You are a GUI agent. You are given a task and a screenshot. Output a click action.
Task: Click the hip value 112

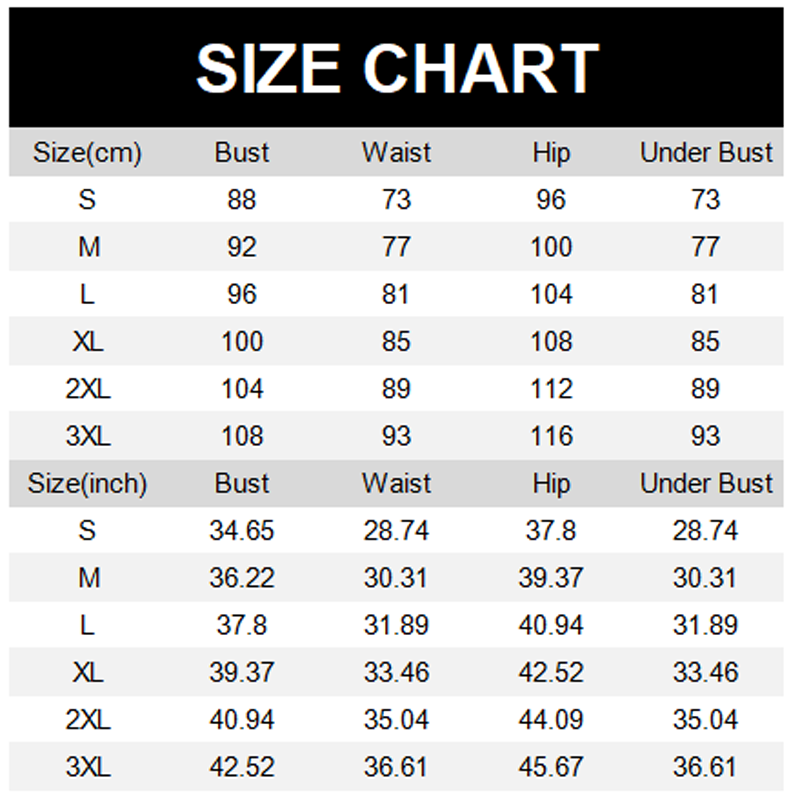[551, 389]
